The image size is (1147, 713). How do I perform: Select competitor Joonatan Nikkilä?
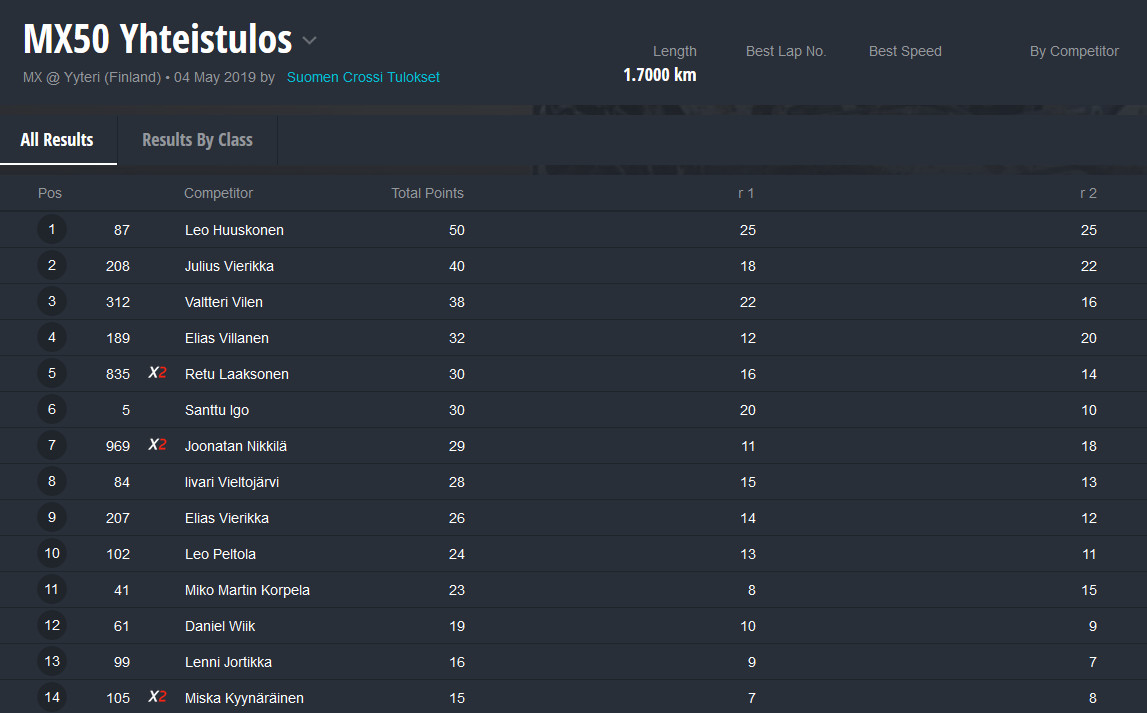236,446
